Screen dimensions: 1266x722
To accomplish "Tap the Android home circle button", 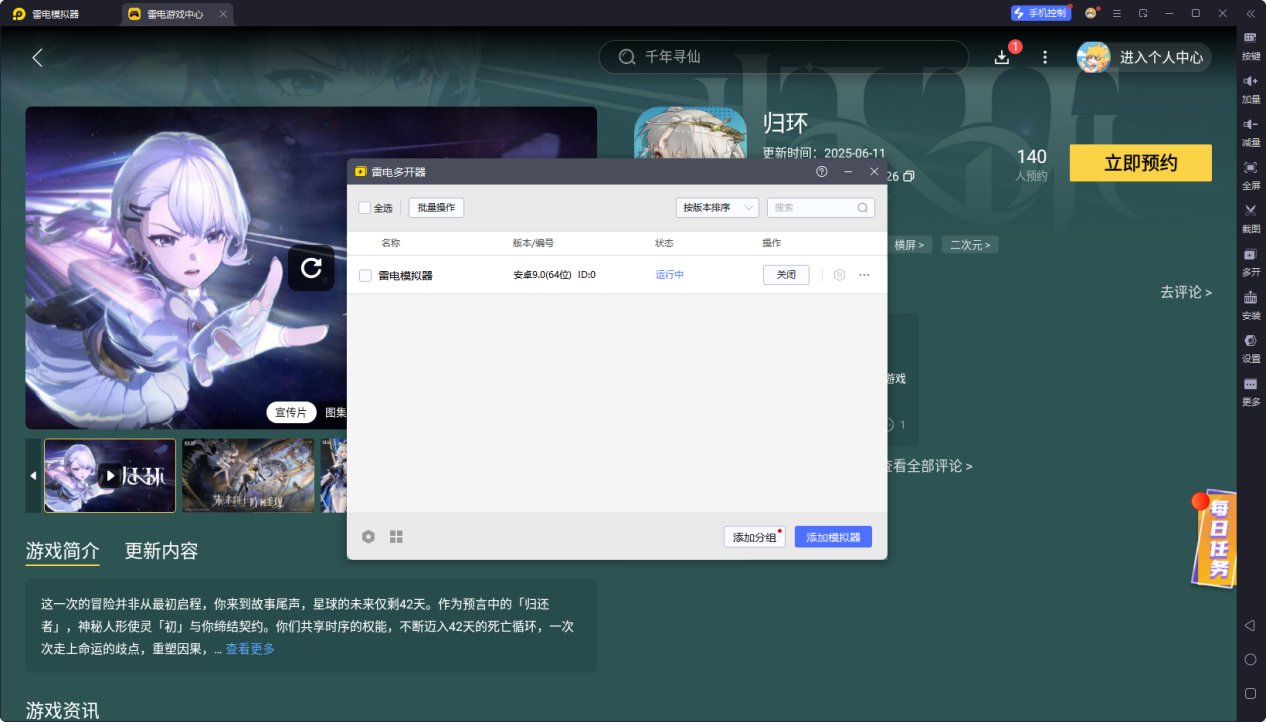I will tap(1250, 659).
